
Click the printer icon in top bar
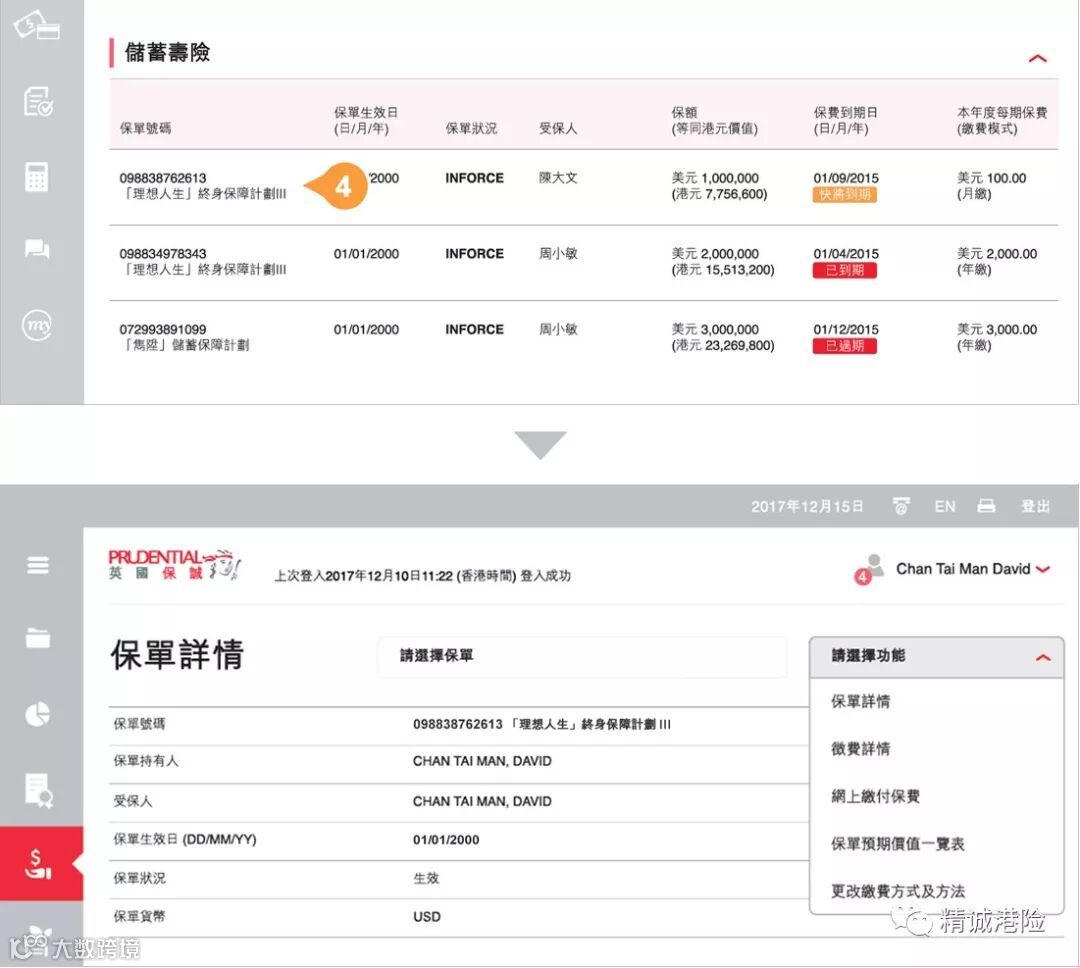(986, 506)
